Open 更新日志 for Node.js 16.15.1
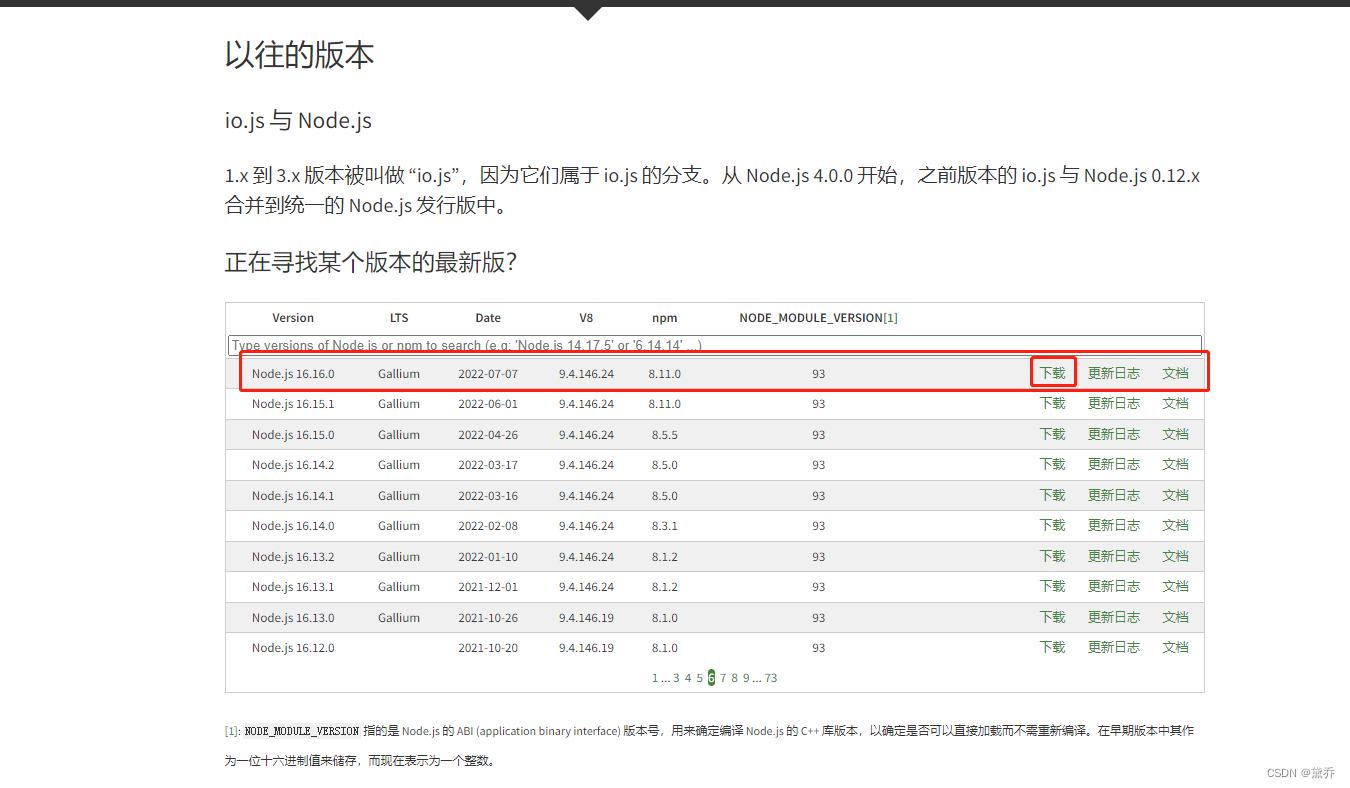Image resolution: width=1350 pixels, height=788 pixels. (x=1114, y=404)
